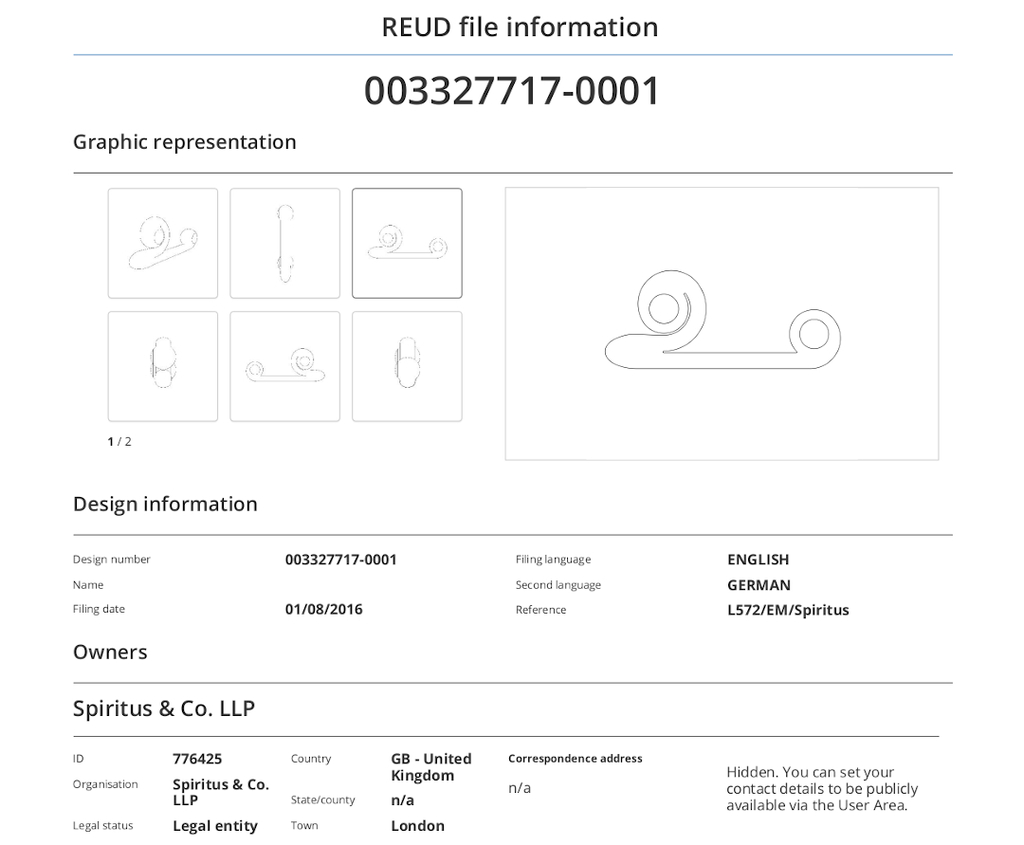Click the highlighted third thumbnail in top row
This screenshot has width=1024, height=845.
(x=407, y=243)
